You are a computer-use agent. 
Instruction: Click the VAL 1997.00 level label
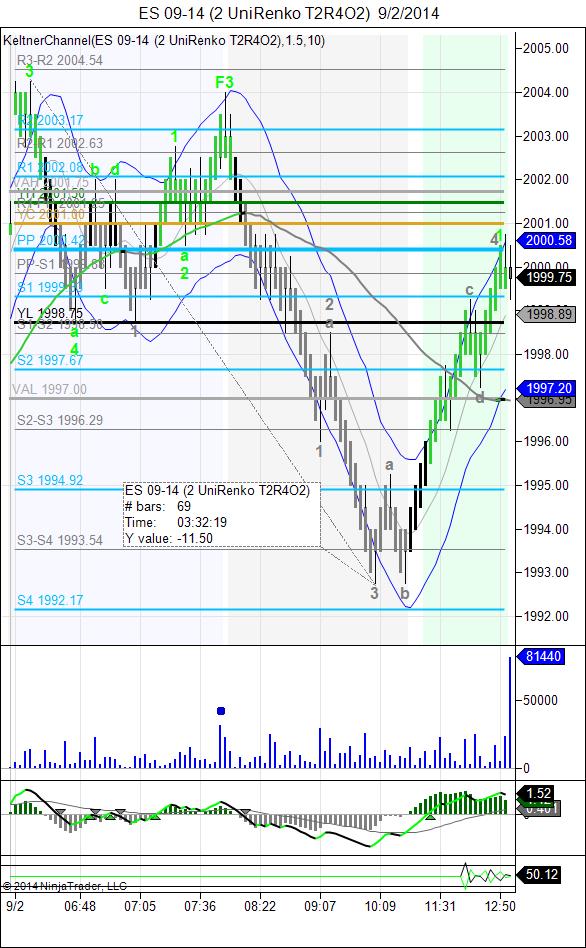point(49,390)
